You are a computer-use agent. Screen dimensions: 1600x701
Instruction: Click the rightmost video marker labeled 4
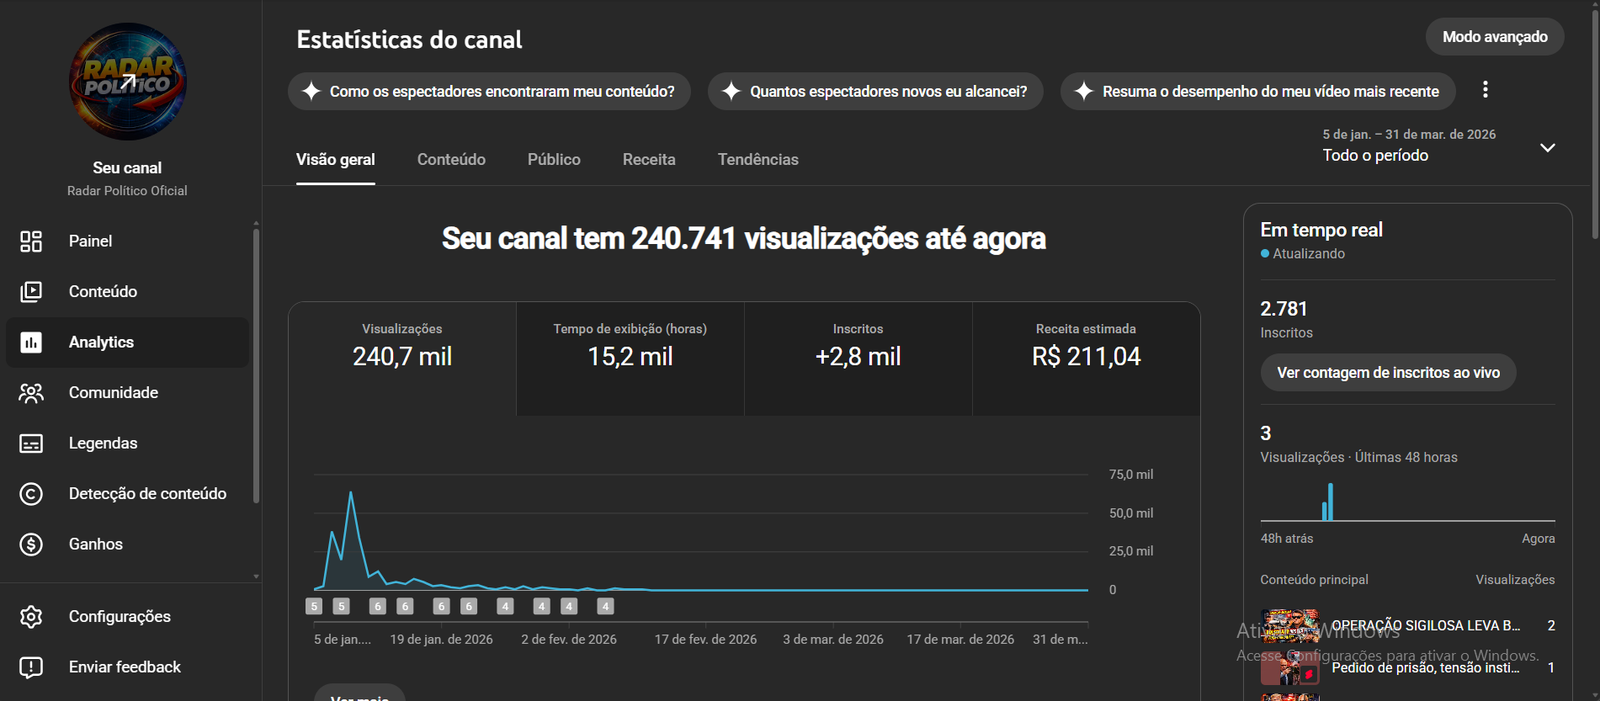click(605, 606)
